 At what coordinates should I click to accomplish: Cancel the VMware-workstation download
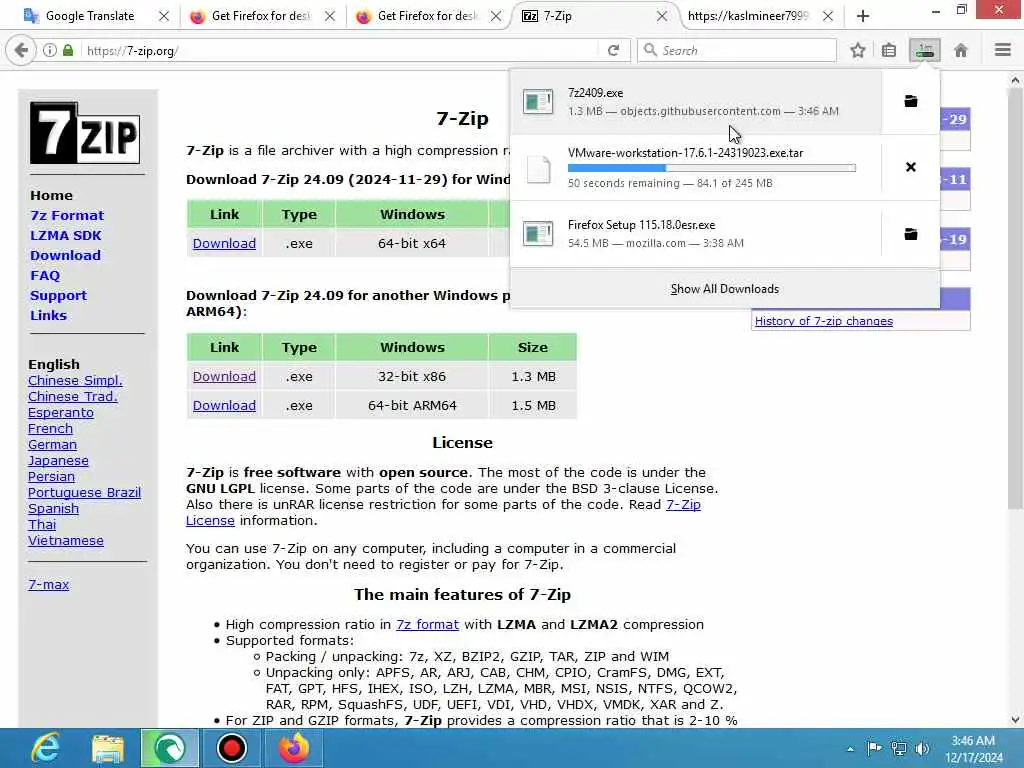coord(910,167)
